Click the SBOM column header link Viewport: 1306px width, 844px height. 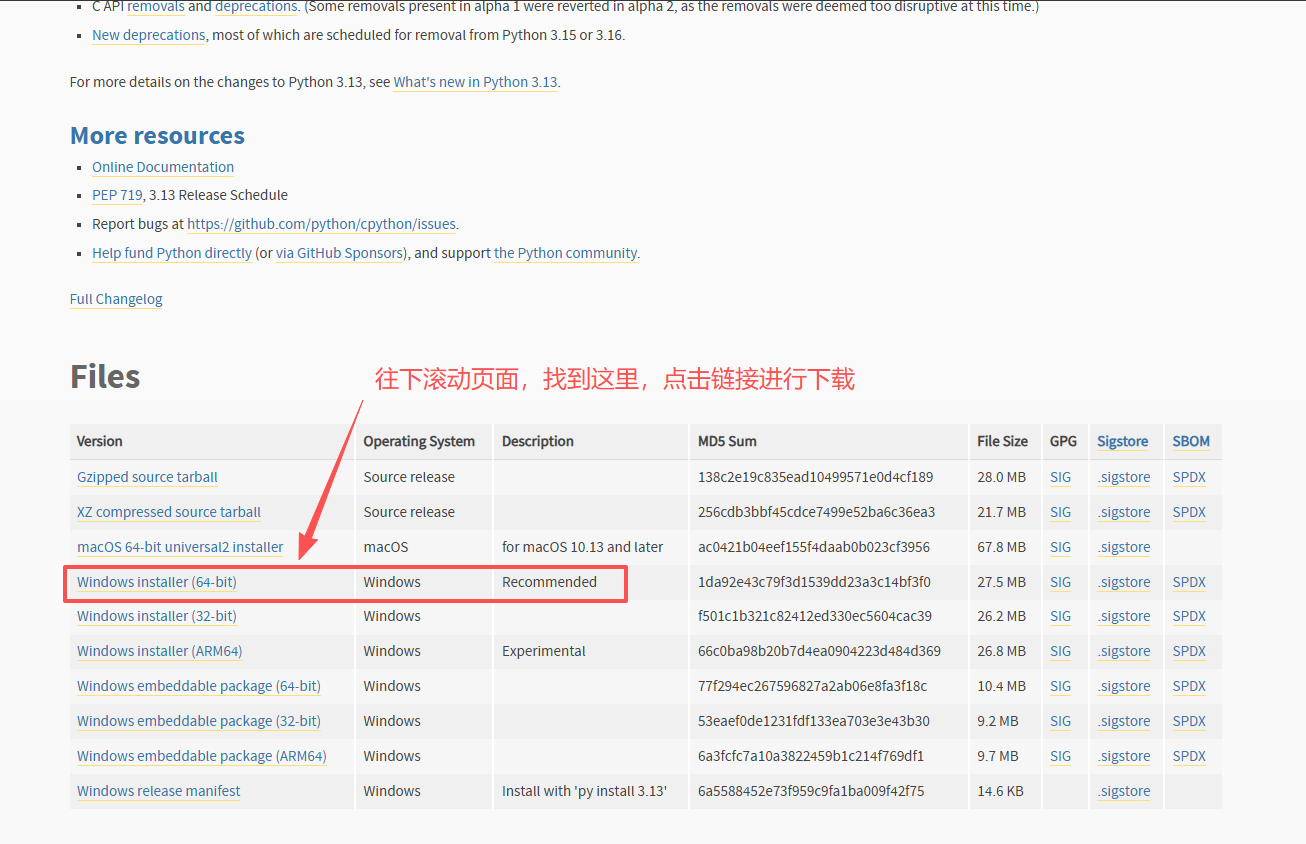[1191, 441]
